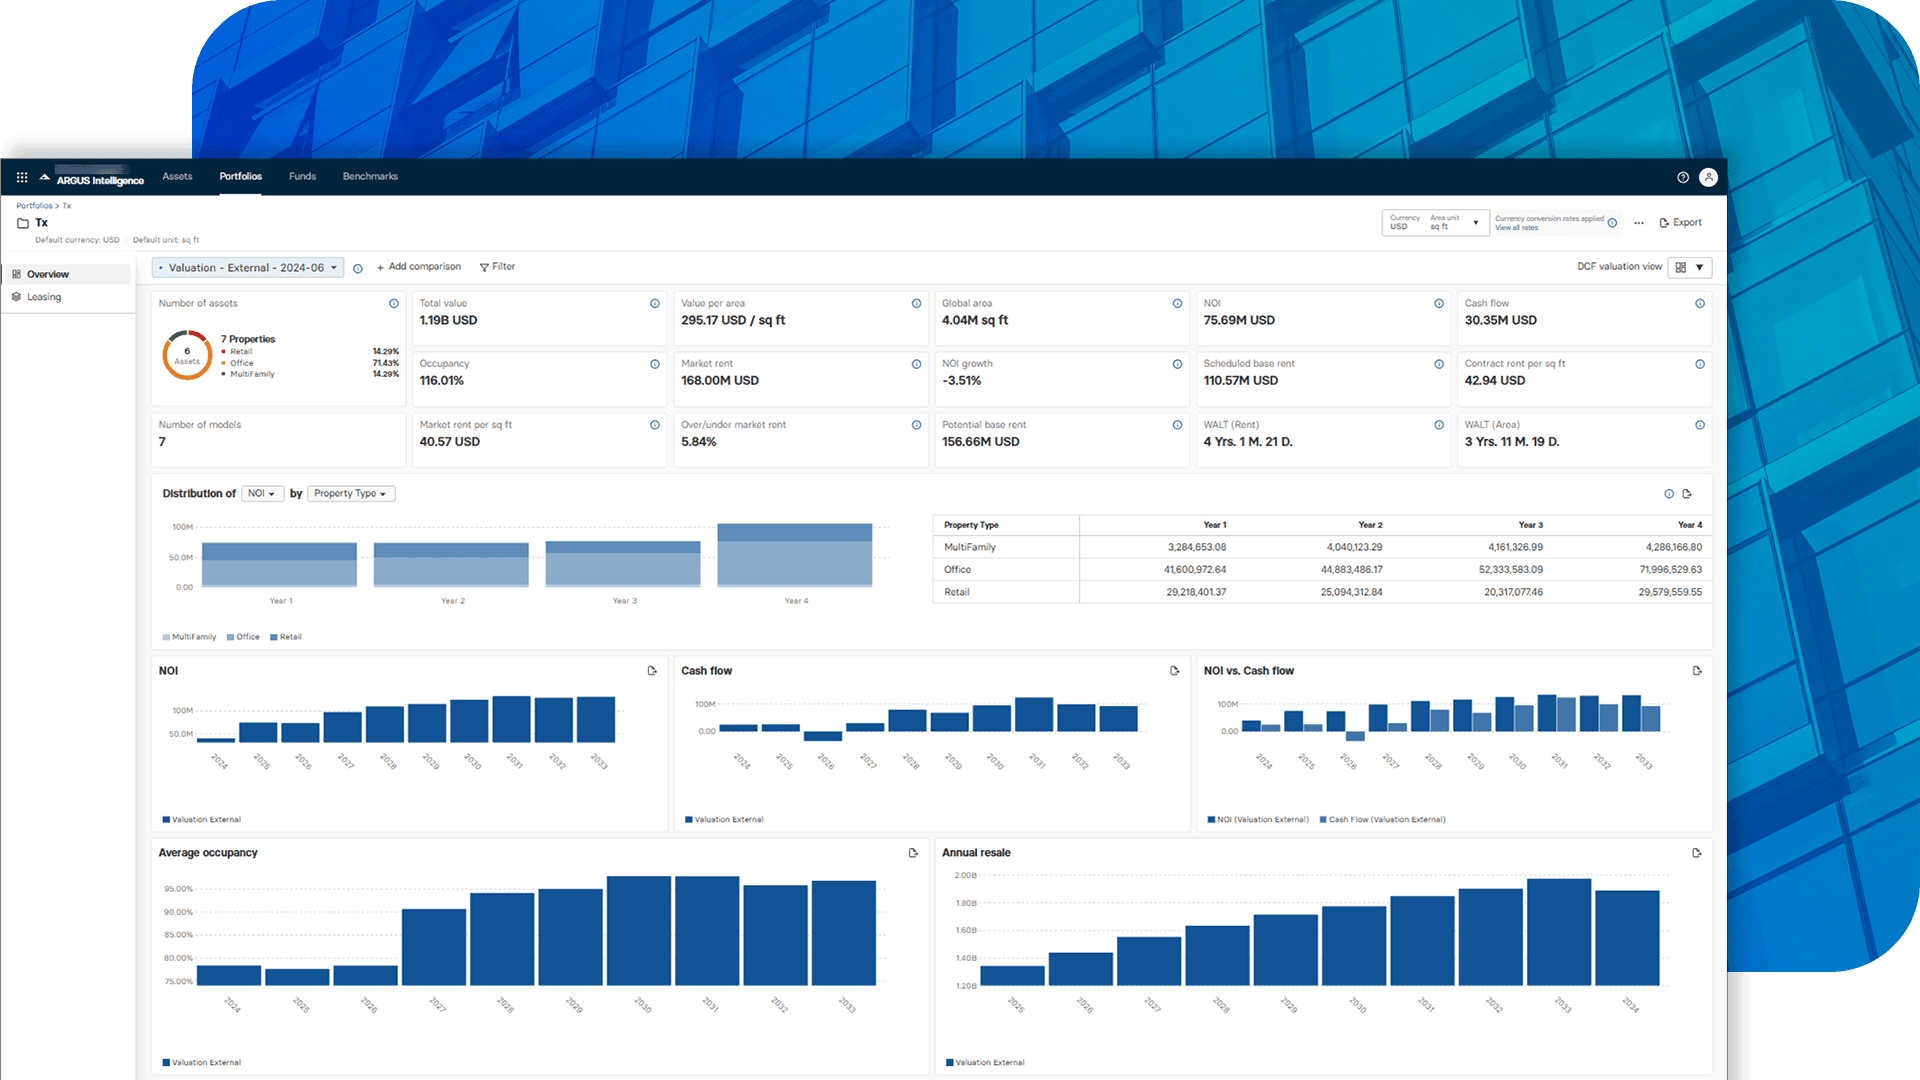Open the user account profile icon
1920x1080 pixels.
(x=1709, y=176)
